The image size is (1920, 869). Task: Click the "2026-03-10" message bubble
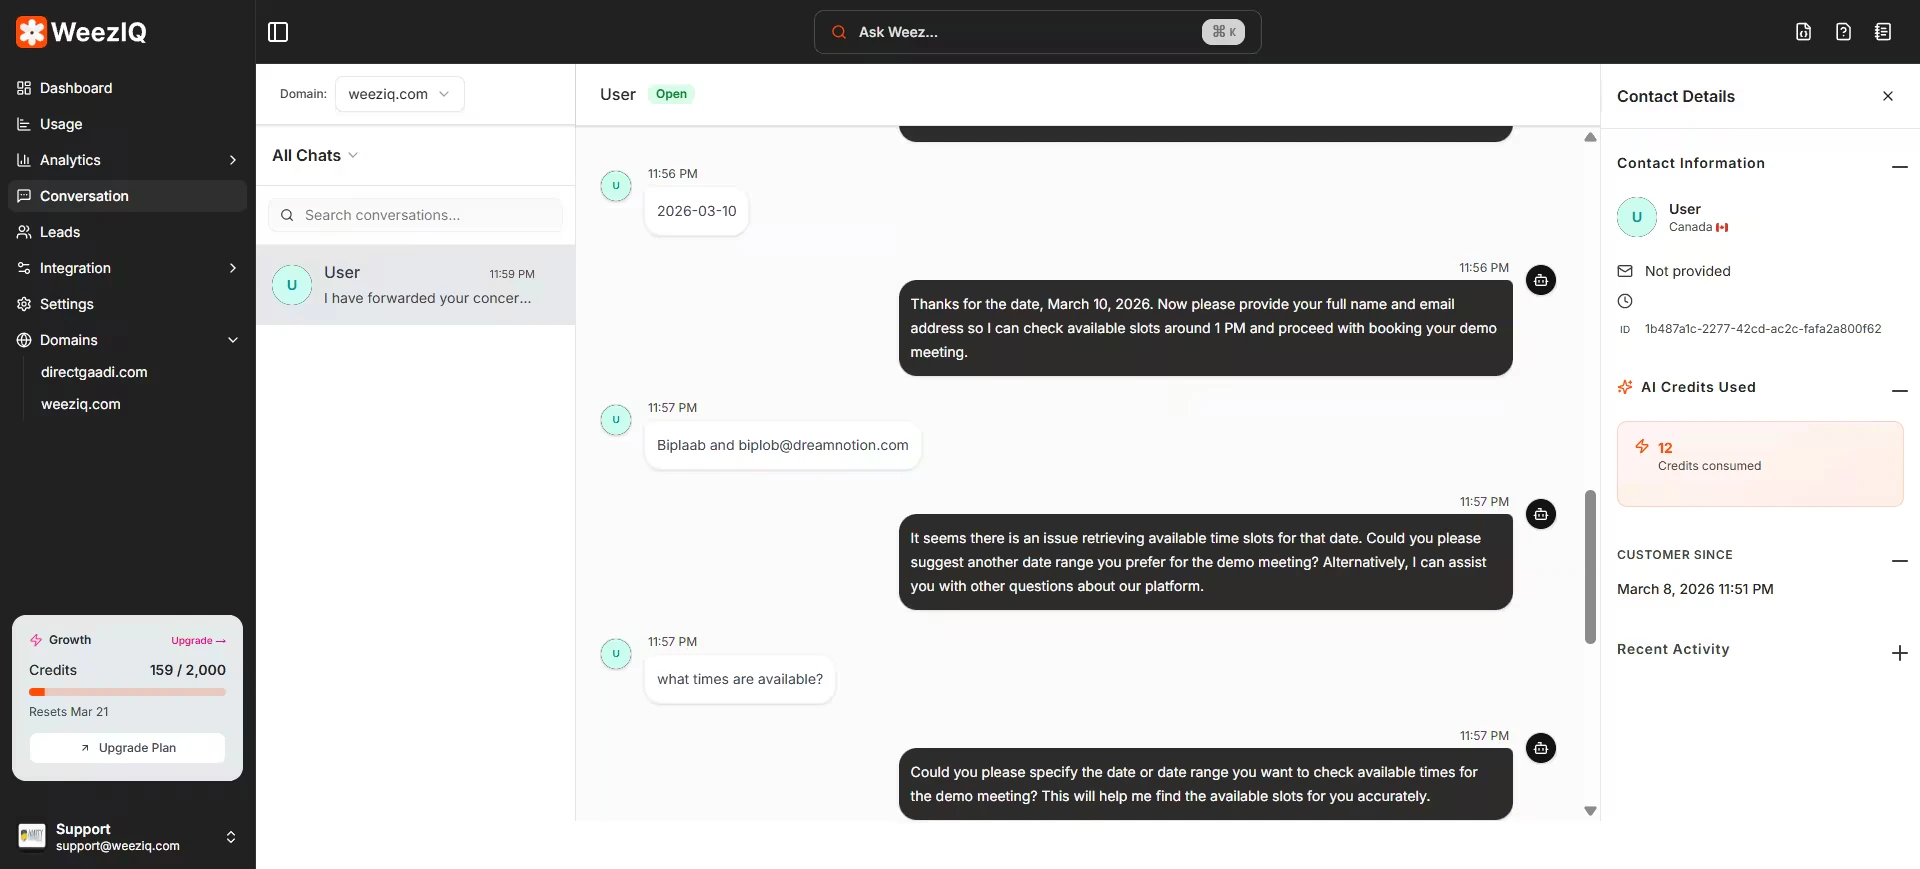[697, 211]
